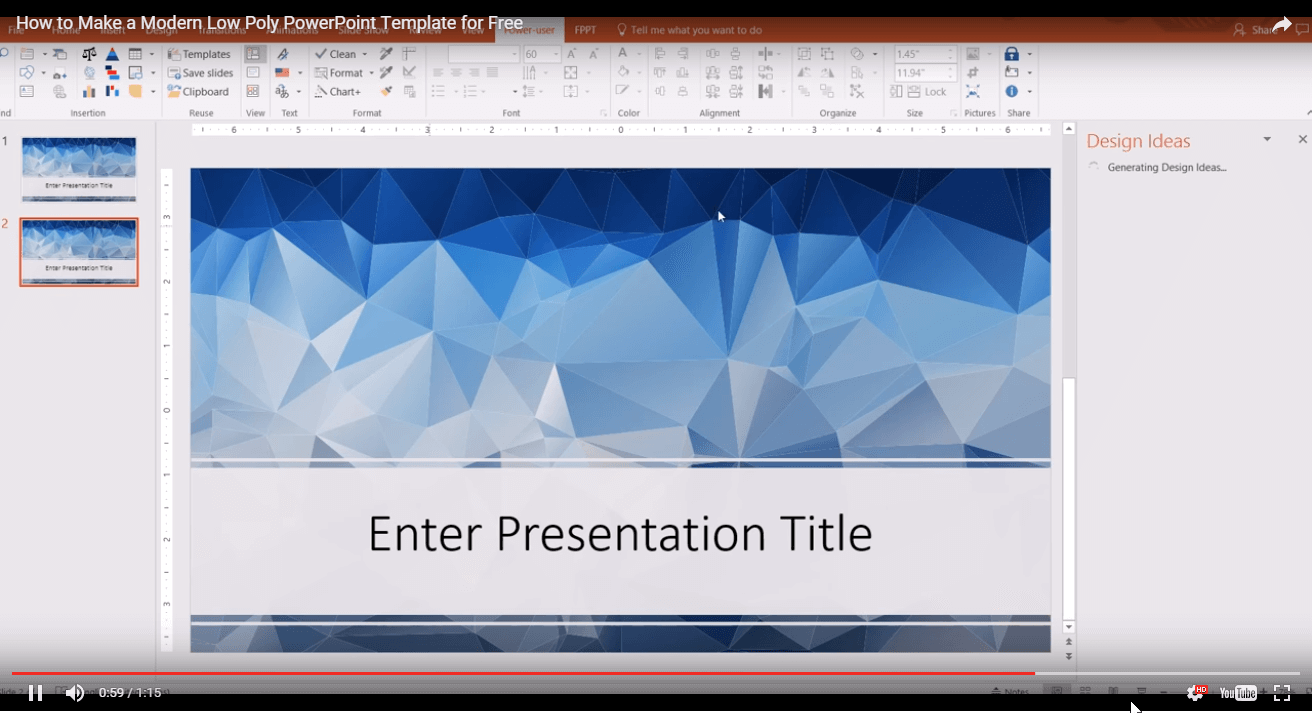Click the bar chart insertion icon

pyautogui.click(x=90, y=91)
